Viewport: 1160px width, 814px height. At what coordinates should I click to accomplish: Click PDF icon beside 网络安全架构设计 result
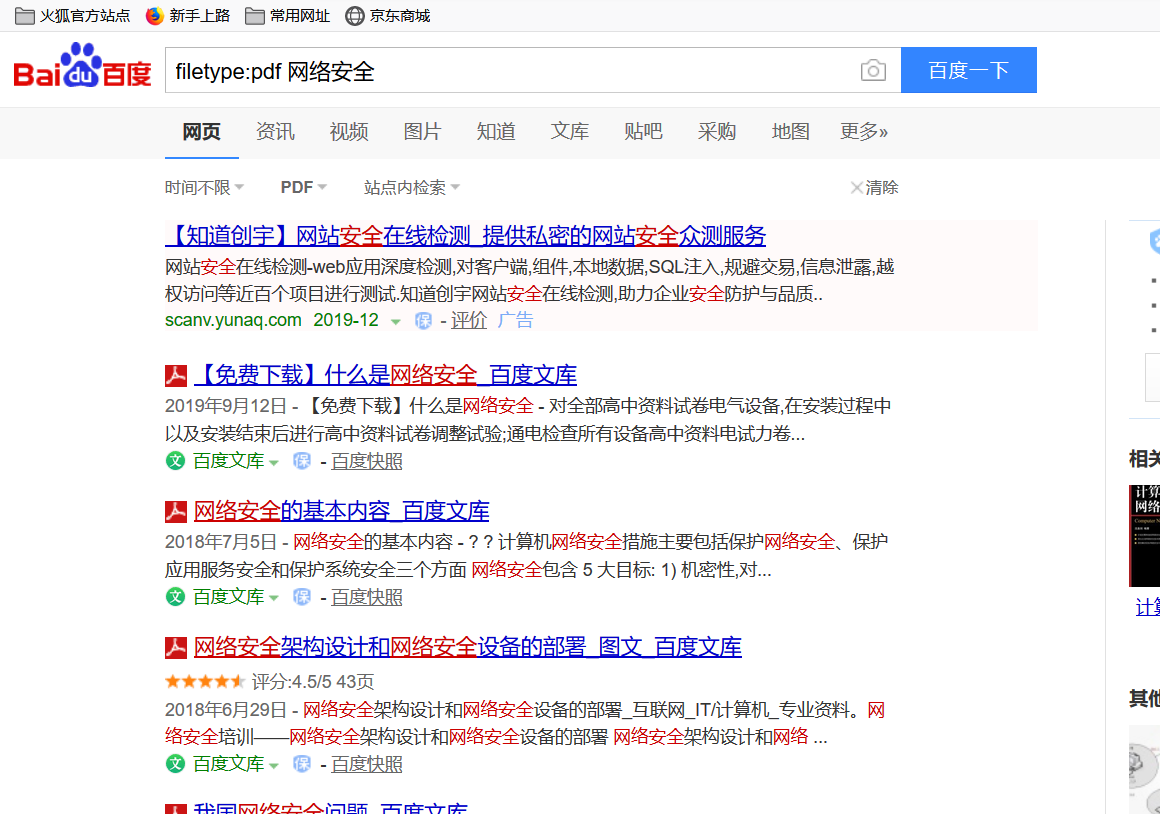click(x=175, y=648)
